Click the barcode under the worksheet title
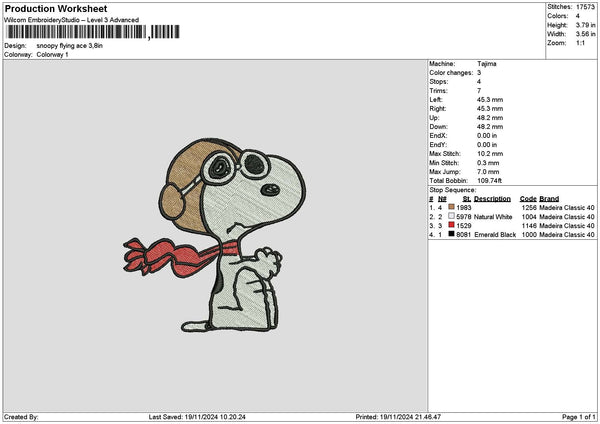The height and width of the screenshot is (424, 600). [93, 32]
